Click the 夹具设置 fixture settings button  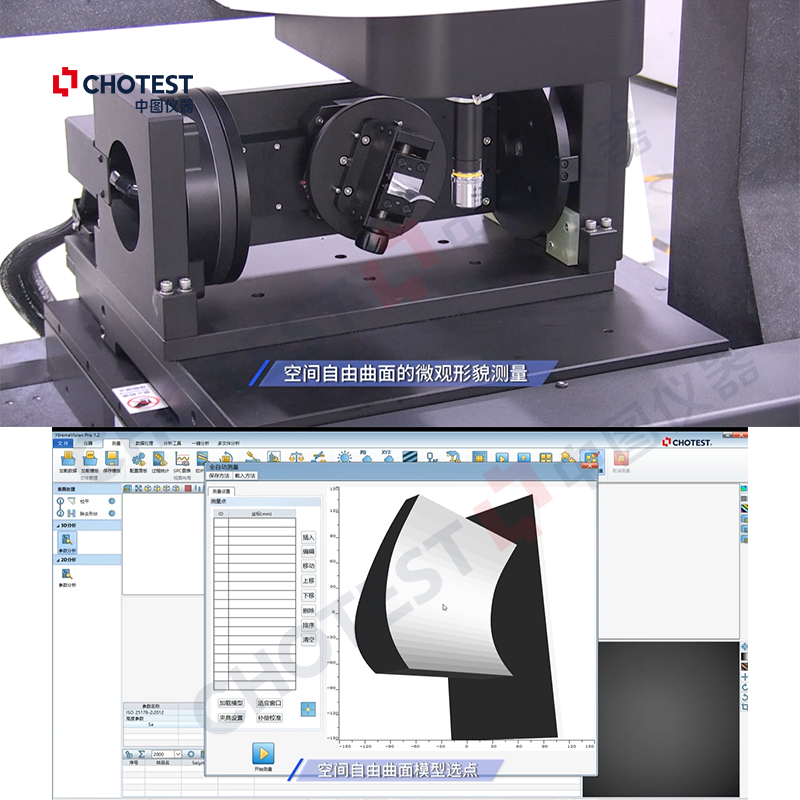231,717
